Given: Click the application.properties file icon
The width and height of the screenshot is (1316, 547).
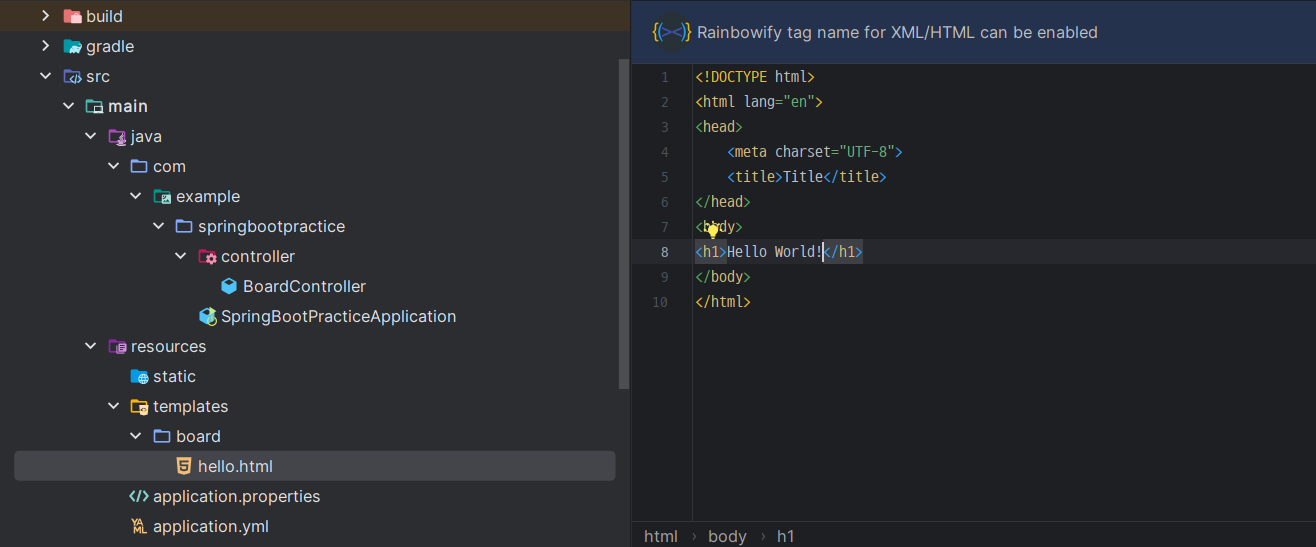Looking at the screenshot, I should pos(139,496).
